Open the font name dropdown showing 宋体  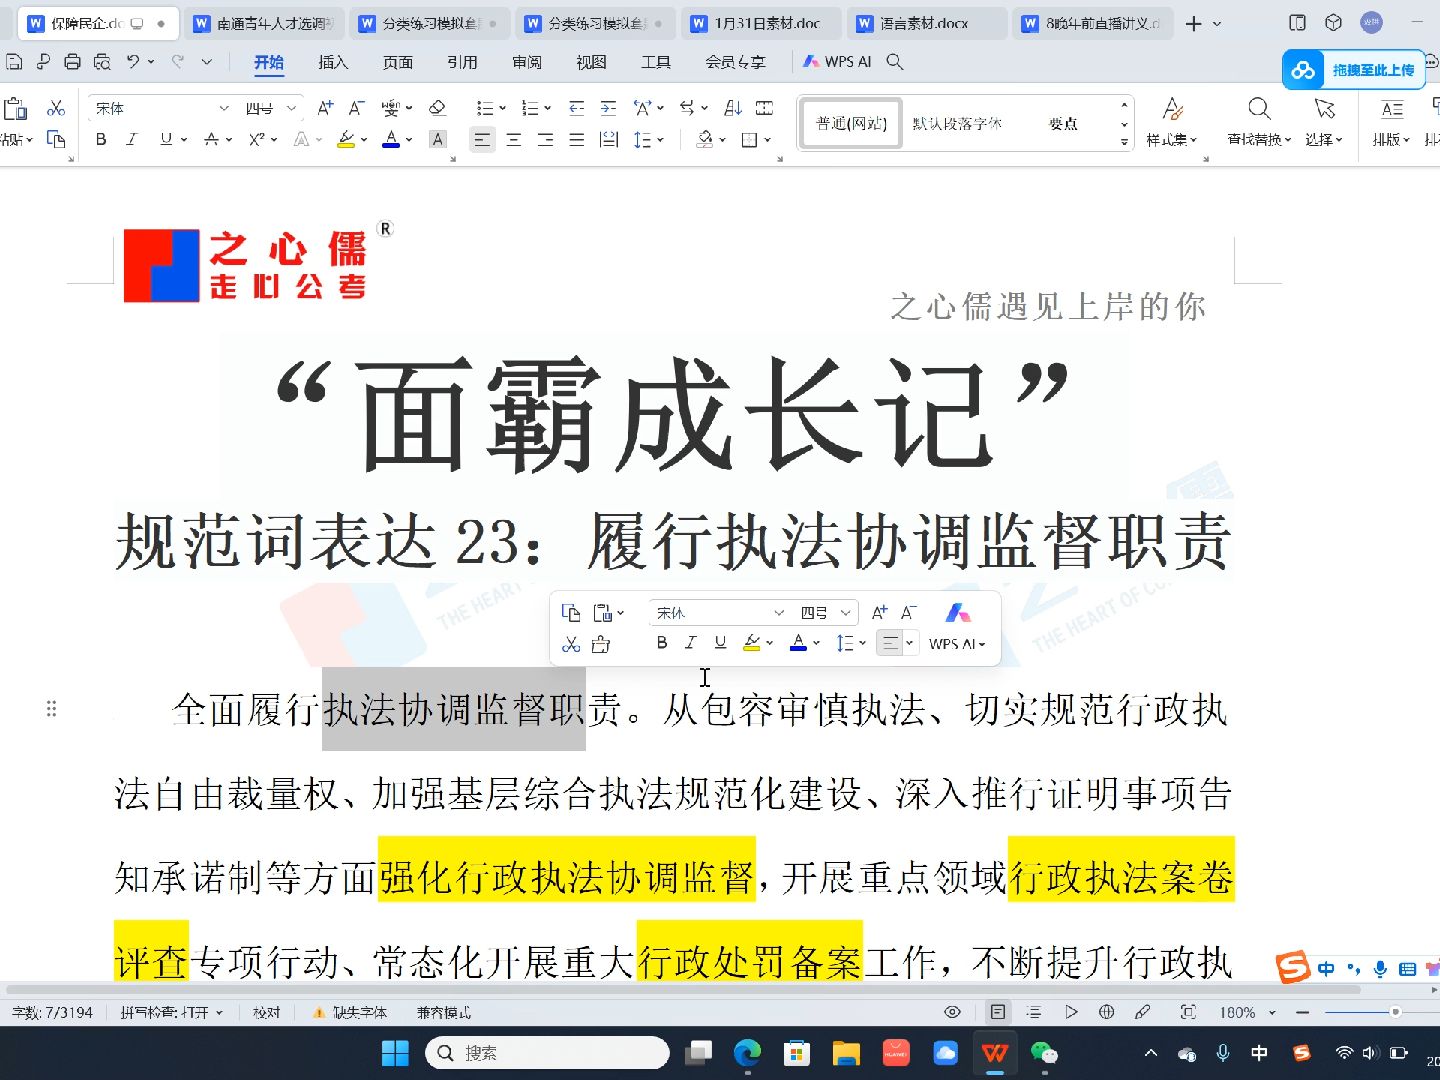click(155, 107)
